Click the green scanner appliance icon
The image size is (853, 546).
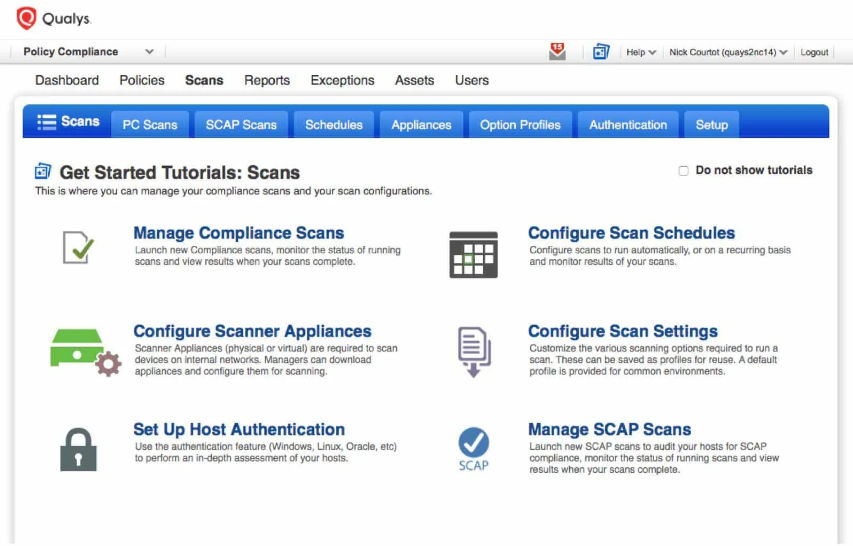click(85, 352)
